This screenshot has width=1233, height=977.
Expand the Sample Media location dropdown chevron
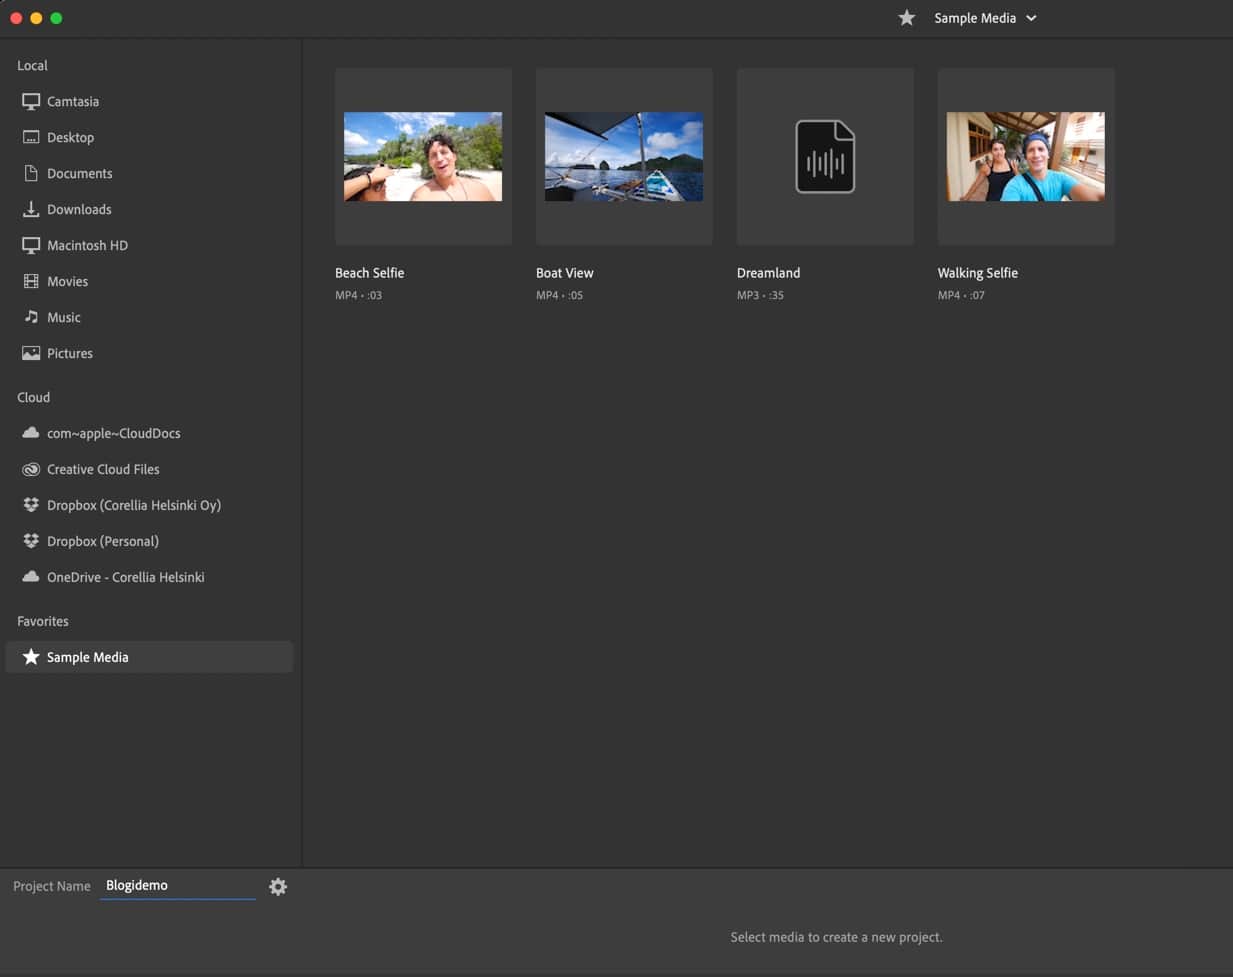[1031, 18]
